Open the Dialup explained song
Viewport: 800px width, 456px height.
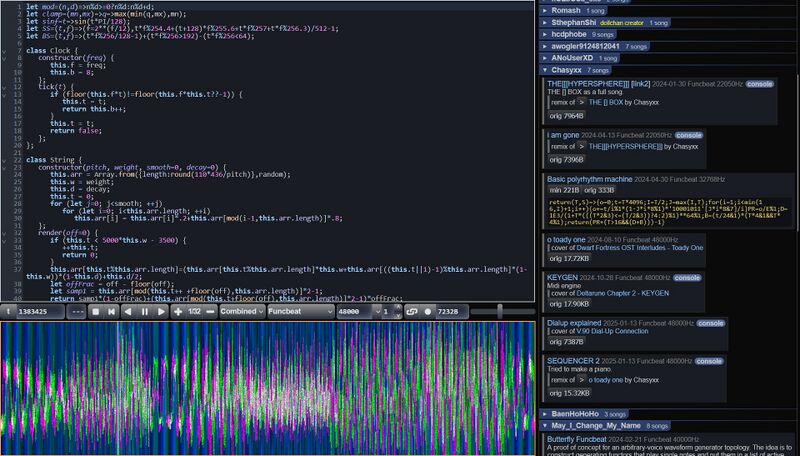pyautogui.click(x=574, y=323)
